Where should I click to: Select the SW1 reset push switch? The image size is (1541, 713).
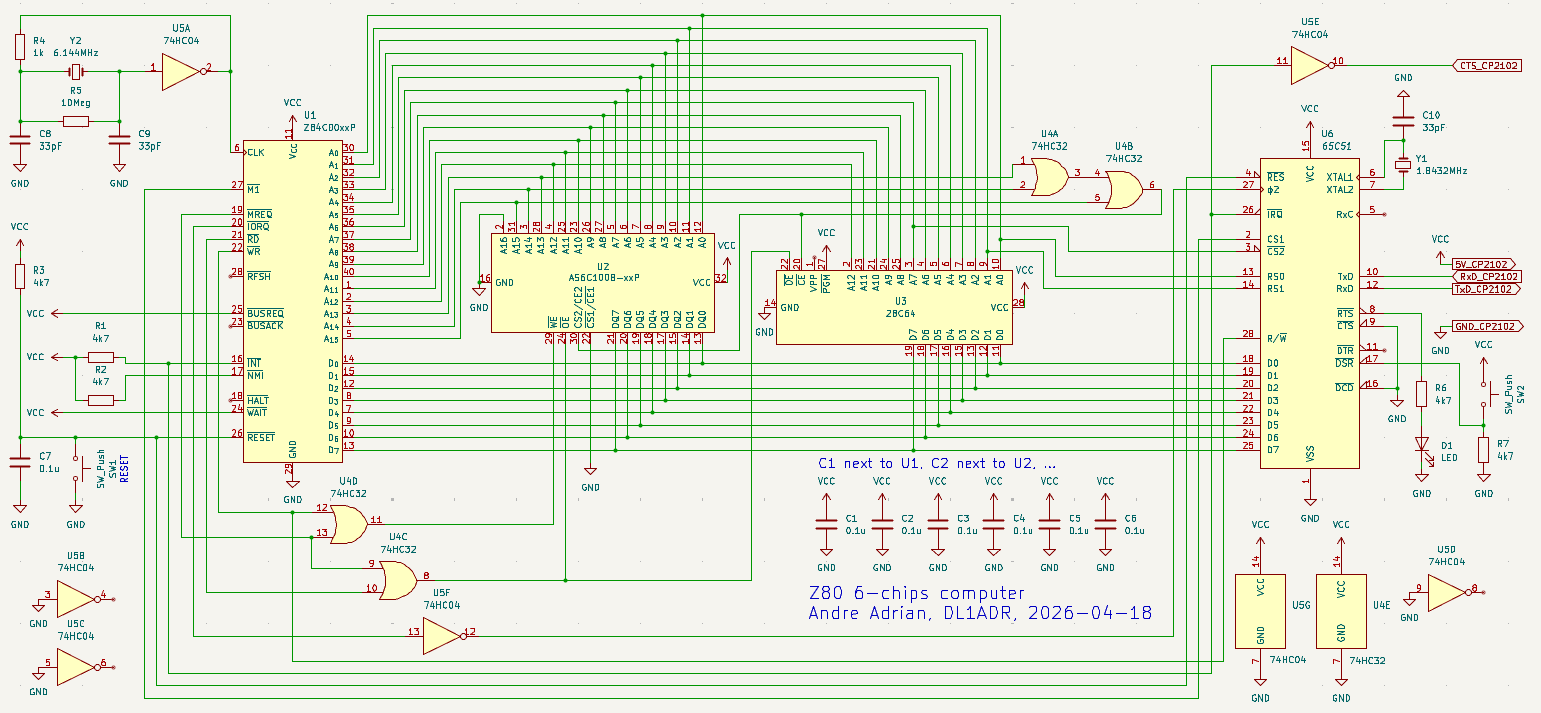[77, 470]
